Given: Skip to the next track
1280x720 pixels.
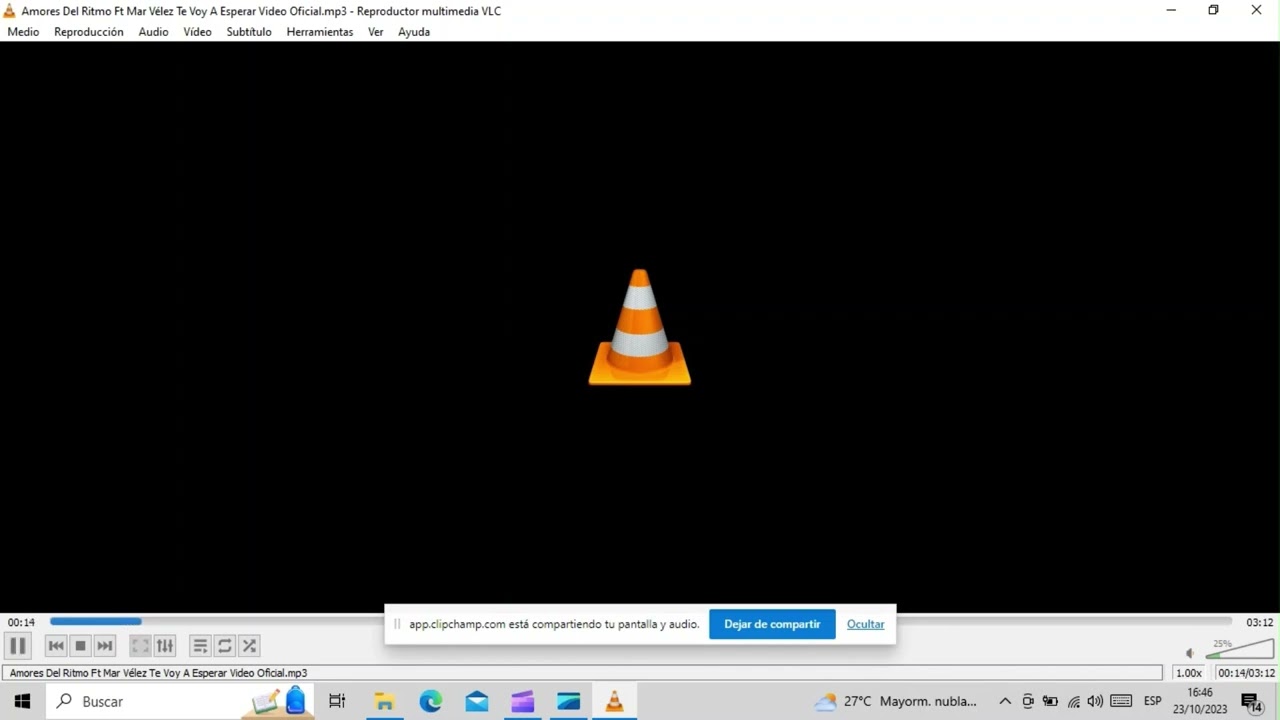Looking at the screenshot, I should [x=105, y=646].
